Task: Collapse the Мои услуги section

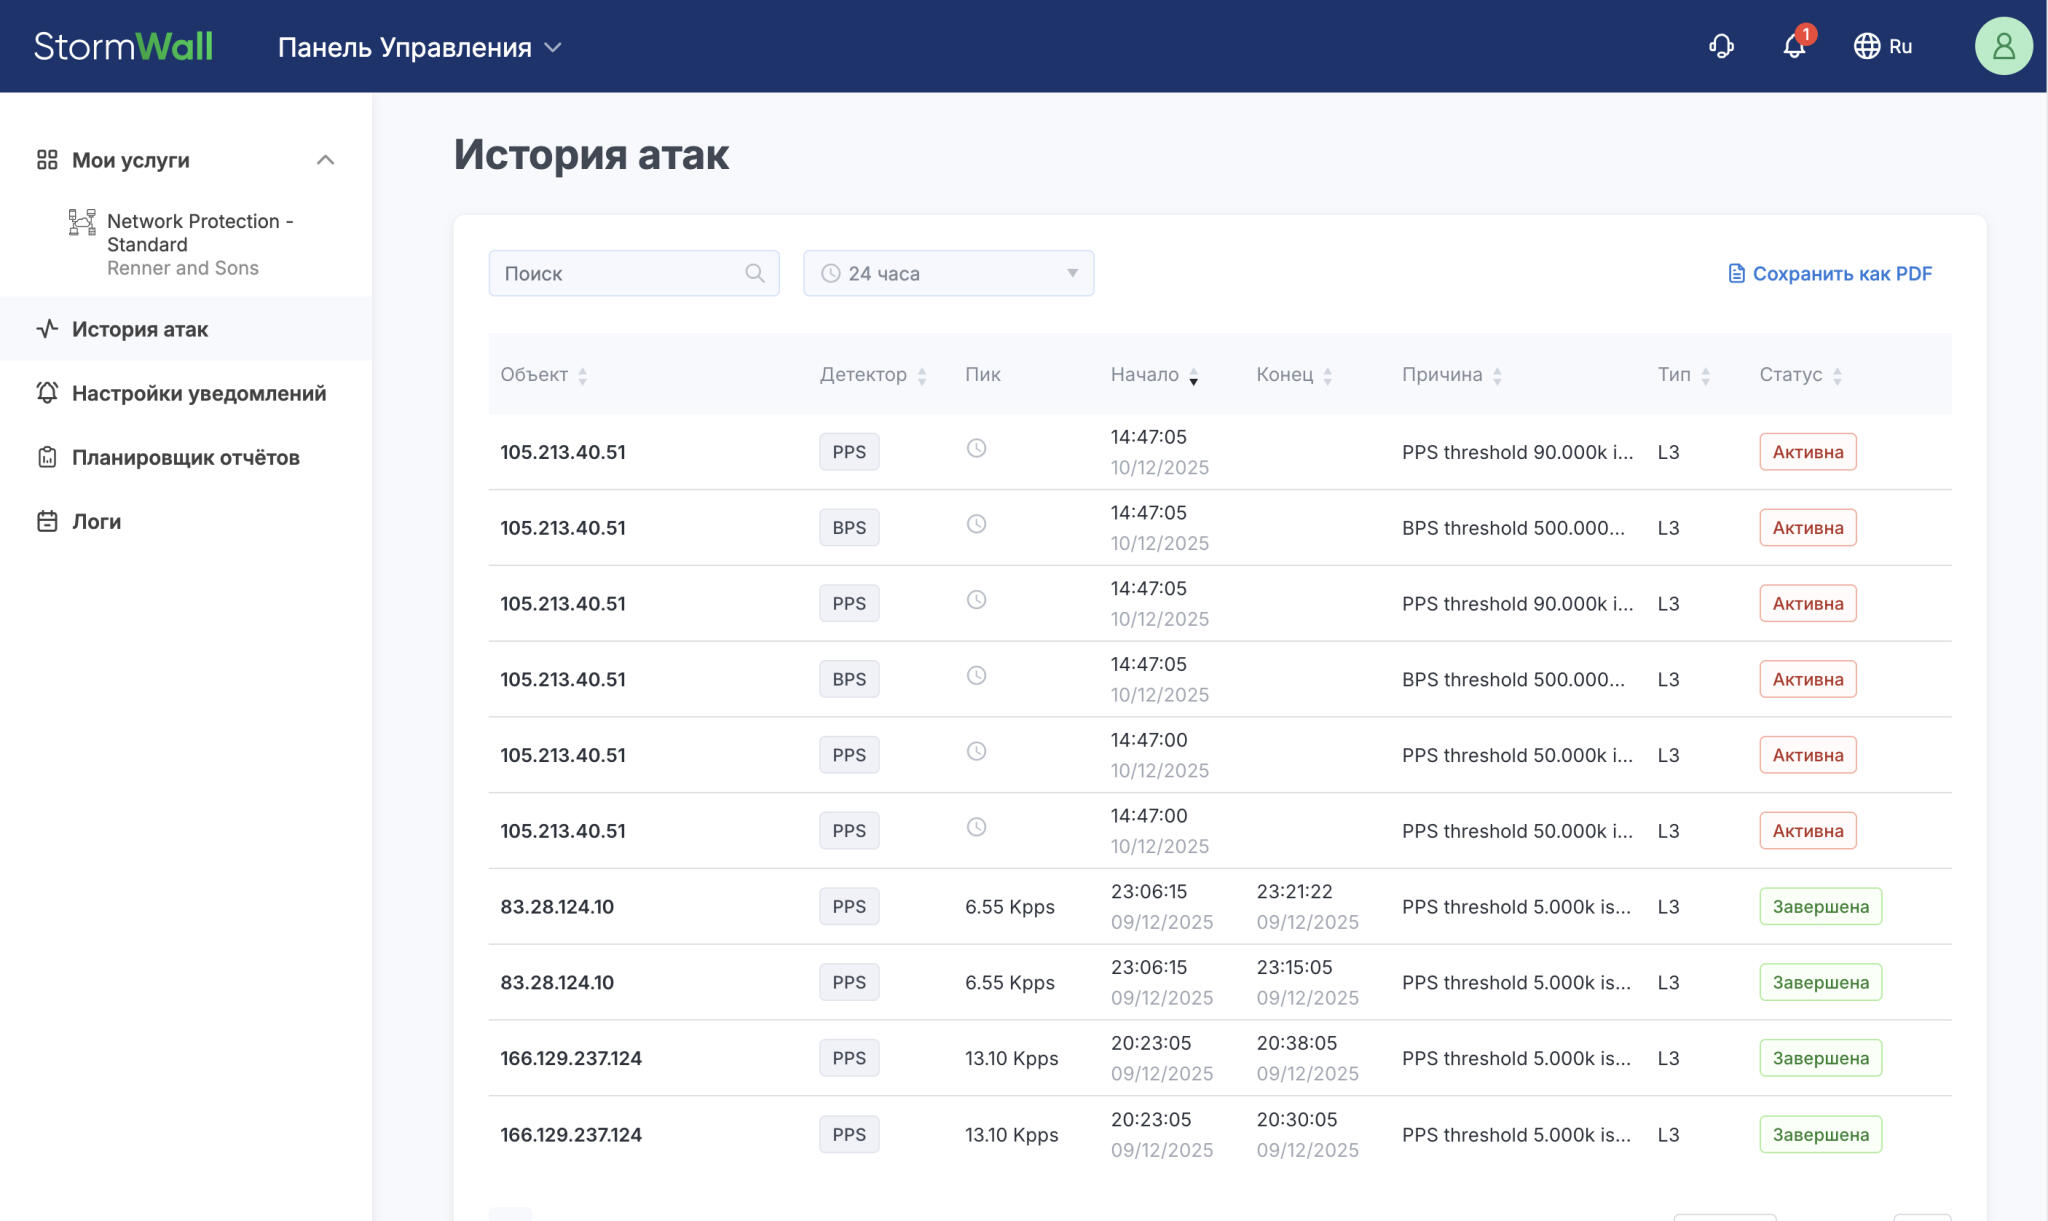Action: click(325, 160)
